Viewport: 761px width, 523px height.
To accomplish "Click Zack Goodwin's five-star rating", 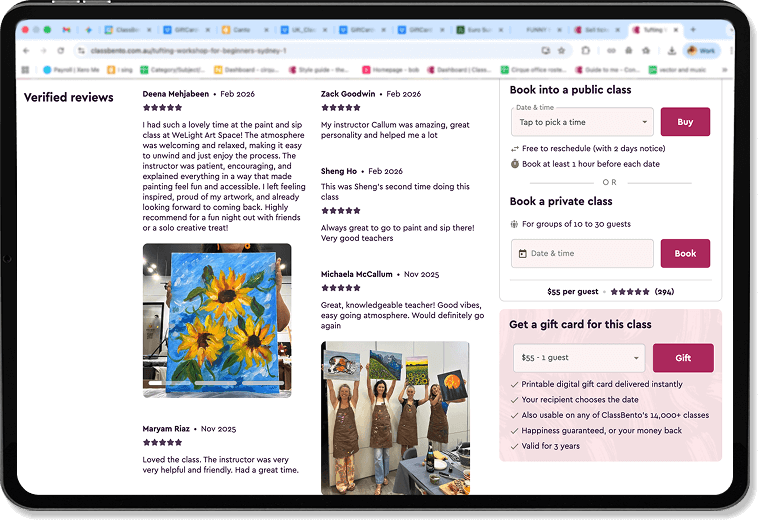I will 341,108.
